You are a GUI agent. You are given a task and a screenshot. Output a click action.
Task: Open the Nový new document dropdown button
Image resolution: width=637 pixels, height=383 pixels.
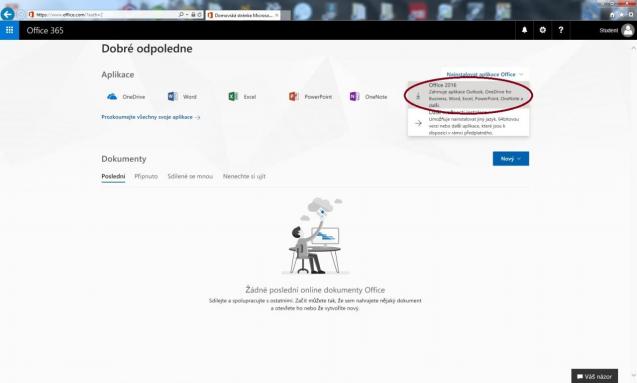[511, 159]
